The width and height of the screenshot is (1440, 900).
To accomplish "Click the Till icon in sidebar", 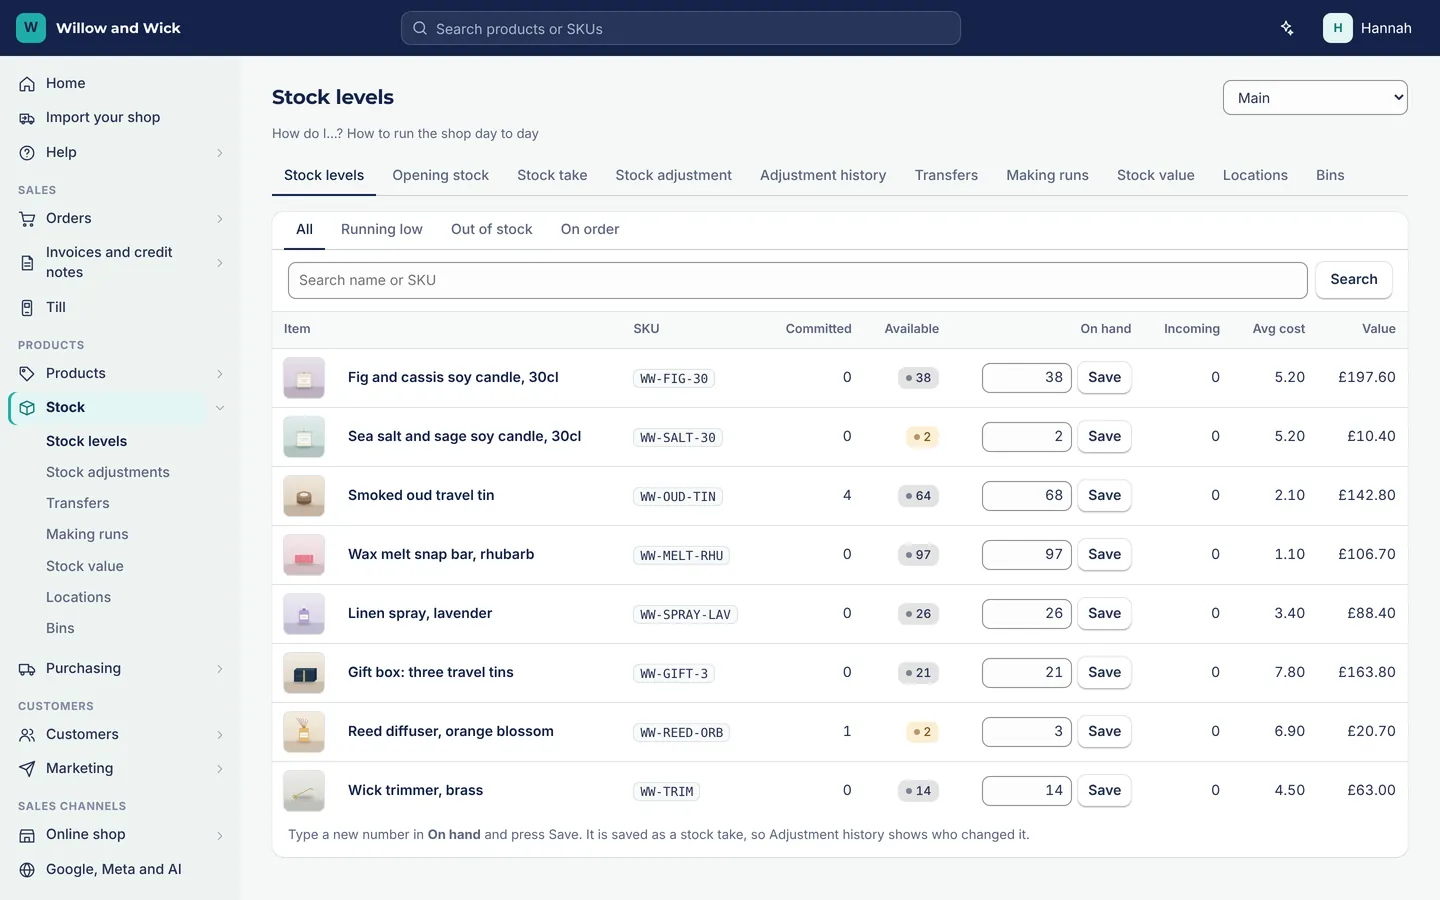I will coord(27,308).
